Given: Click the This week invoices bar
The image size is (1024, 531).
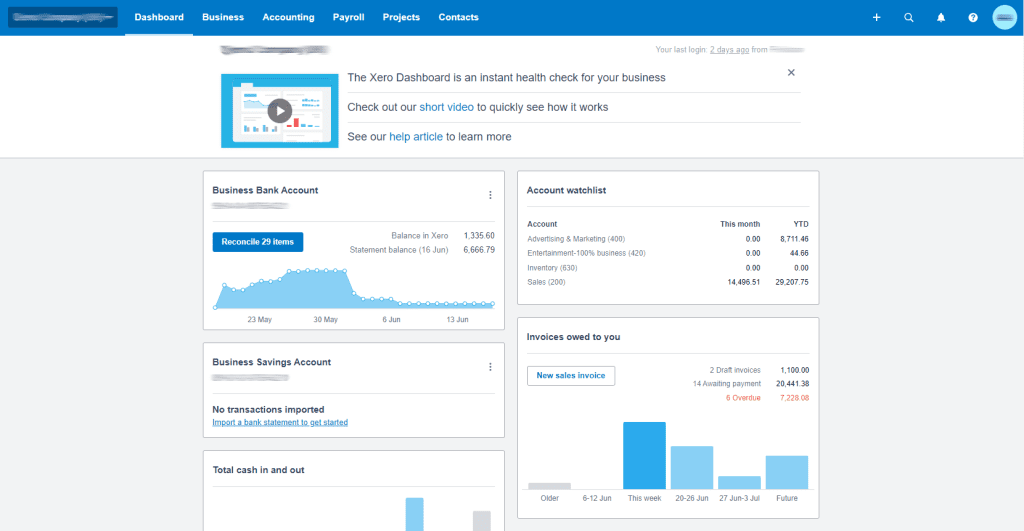Looking at the screenshot, I should 645,455.
